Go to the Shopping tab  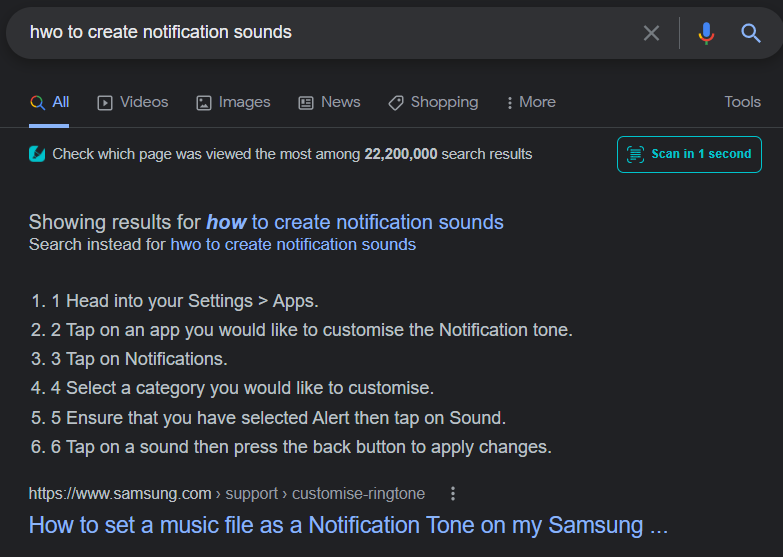click(433, 102)
